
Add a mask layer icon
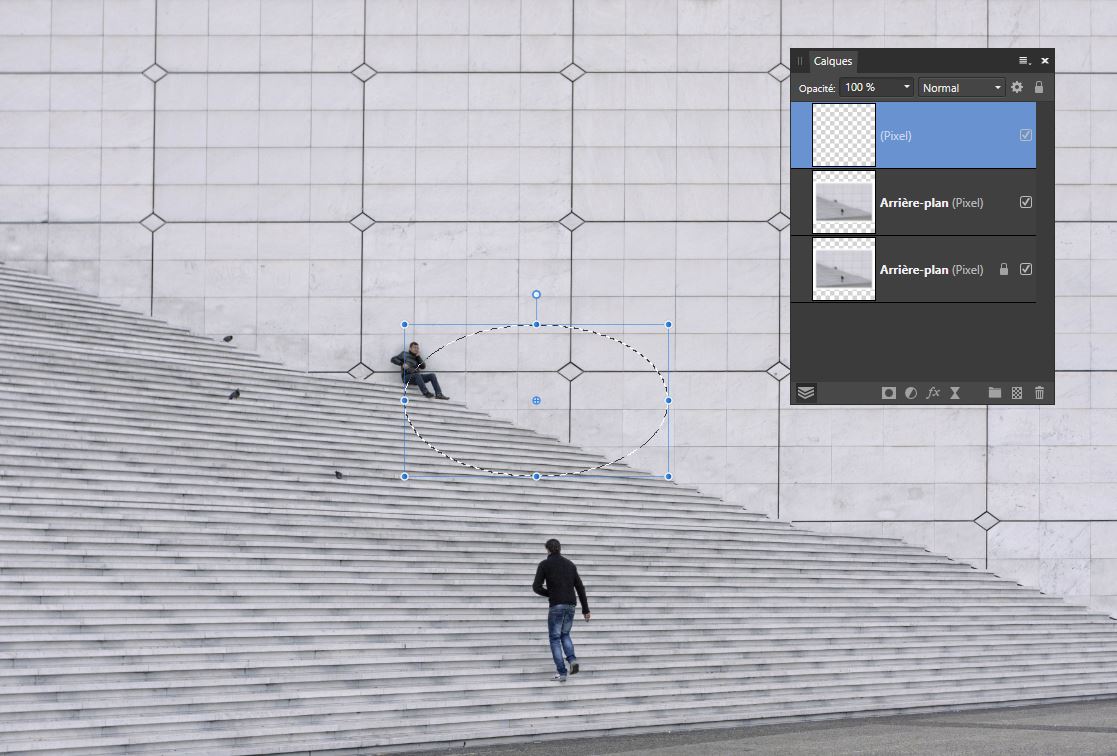888,393
